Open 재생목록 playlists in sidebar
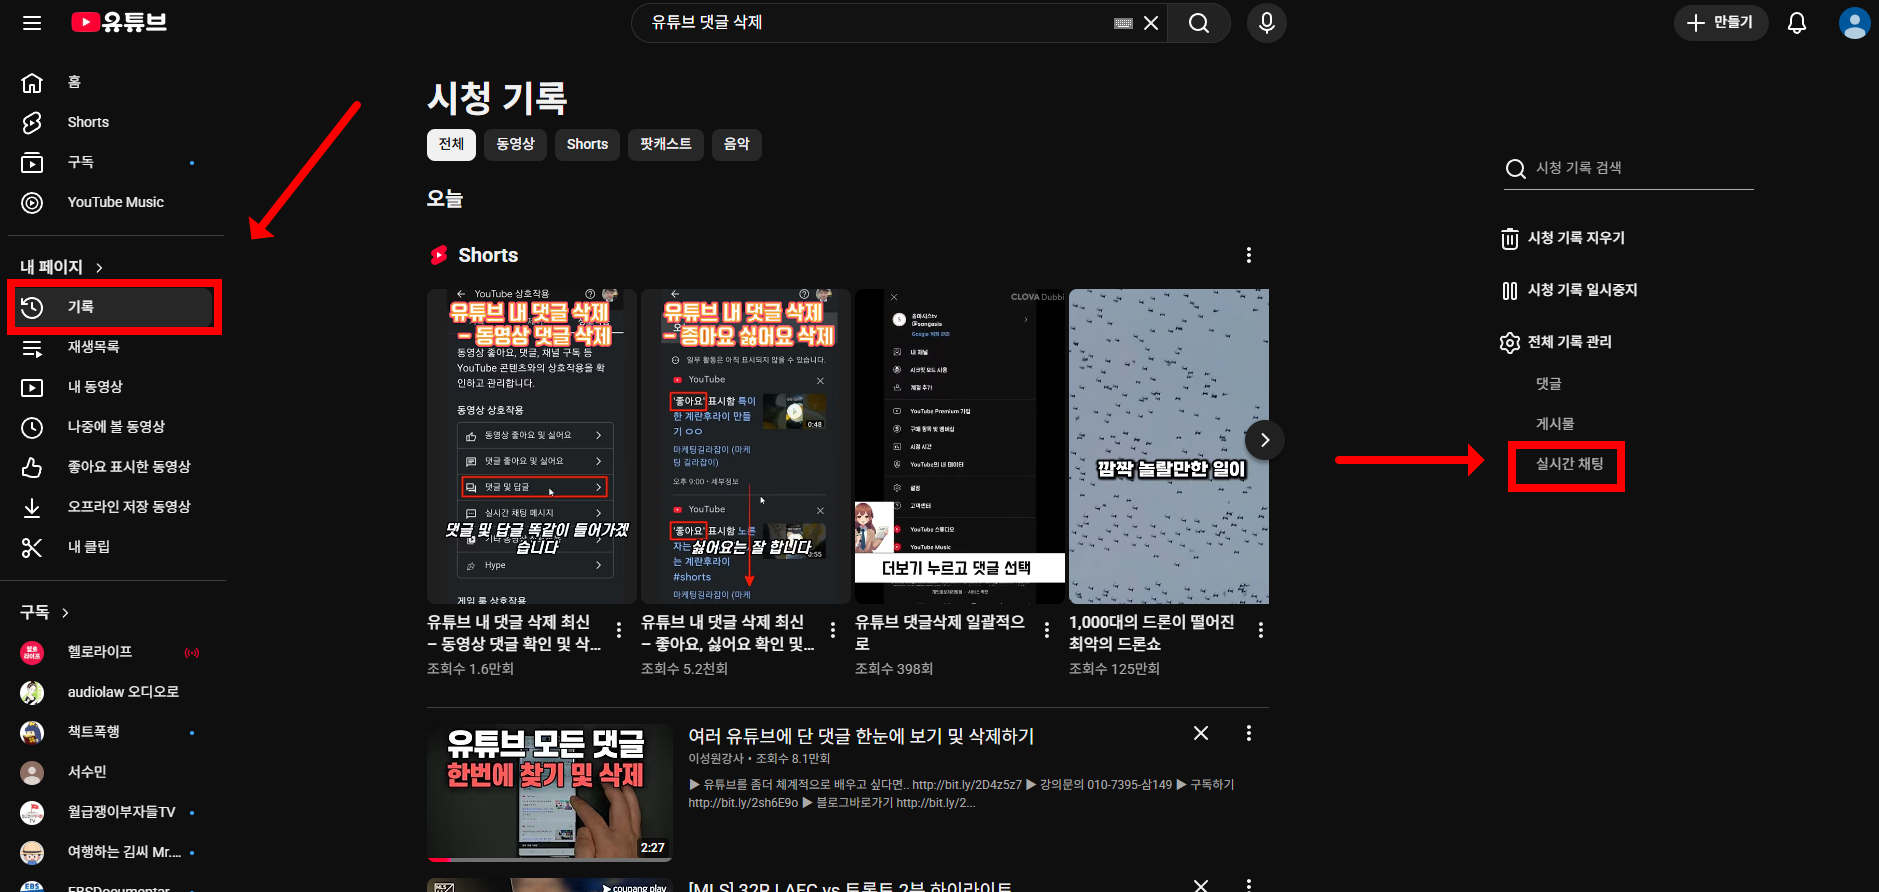The height and width of the screenshot is (892, 1879). 116,347
